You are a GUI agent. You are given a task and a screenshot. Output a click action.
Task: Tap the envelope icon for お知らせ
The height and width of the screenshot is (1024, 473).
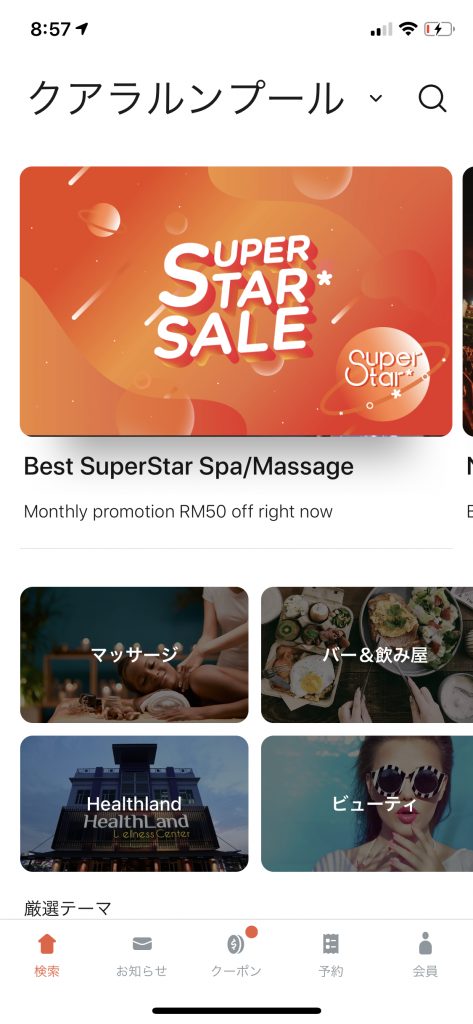(142, 944)
